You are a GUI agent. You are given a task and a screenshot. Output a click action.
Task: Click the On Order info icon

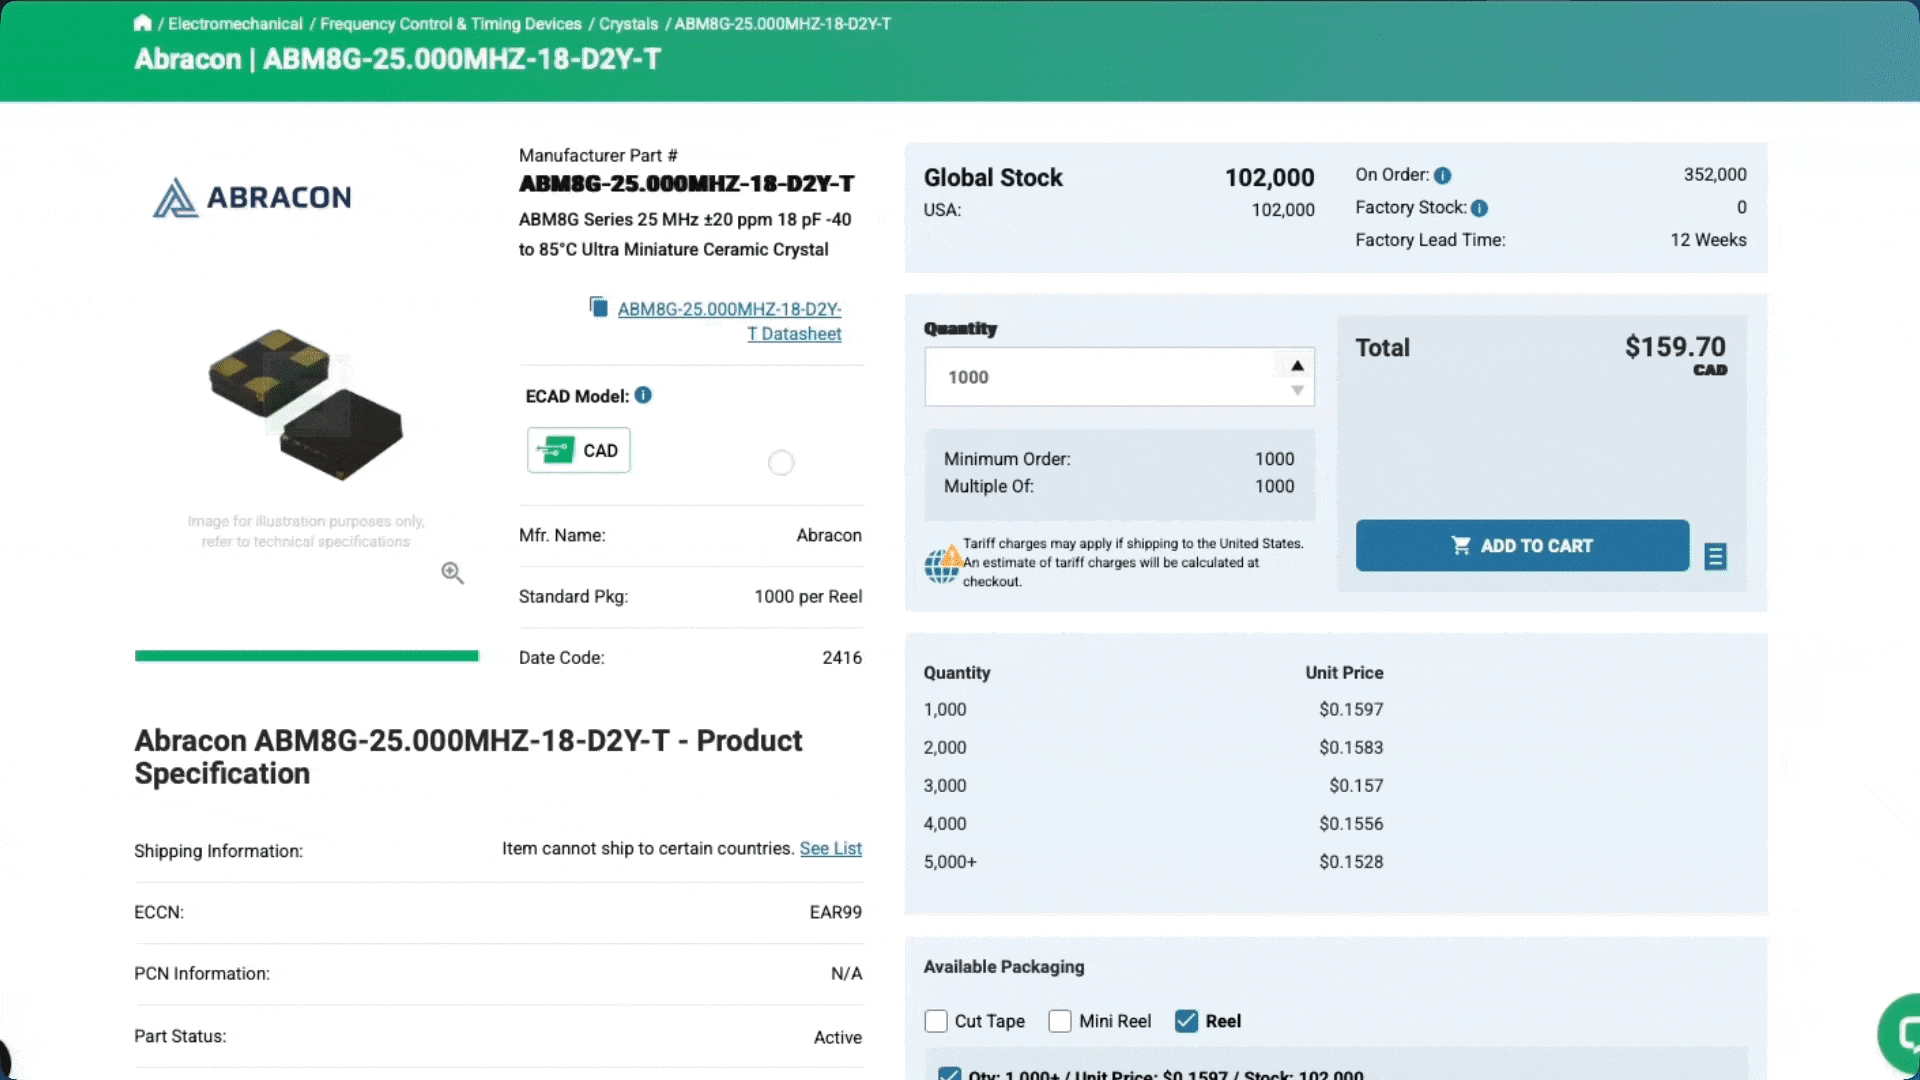pos(1442,175)
